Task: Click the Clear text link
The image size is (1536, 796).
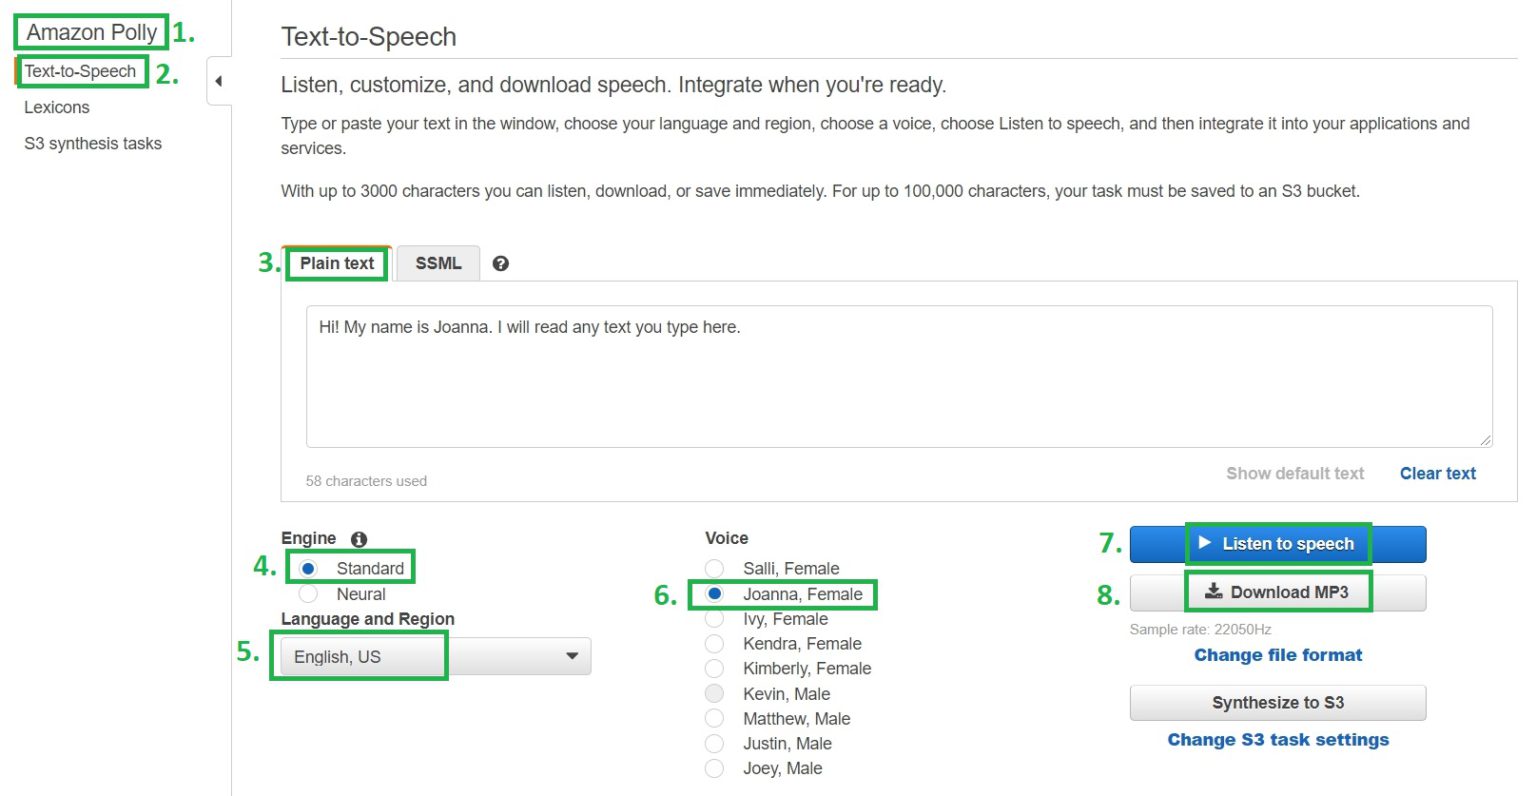Action: [x=1438, y=474]
